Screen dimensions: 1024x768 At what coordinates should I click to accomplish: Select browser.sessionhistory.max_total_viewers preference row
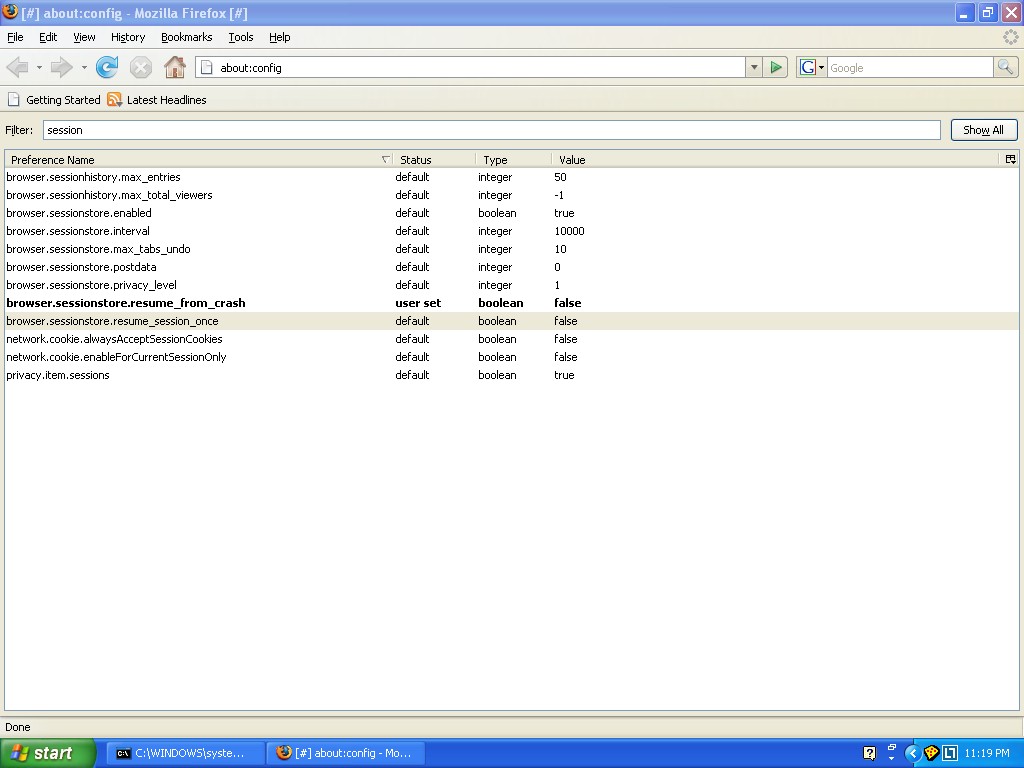pyautogui.click(x=512, y=195)
